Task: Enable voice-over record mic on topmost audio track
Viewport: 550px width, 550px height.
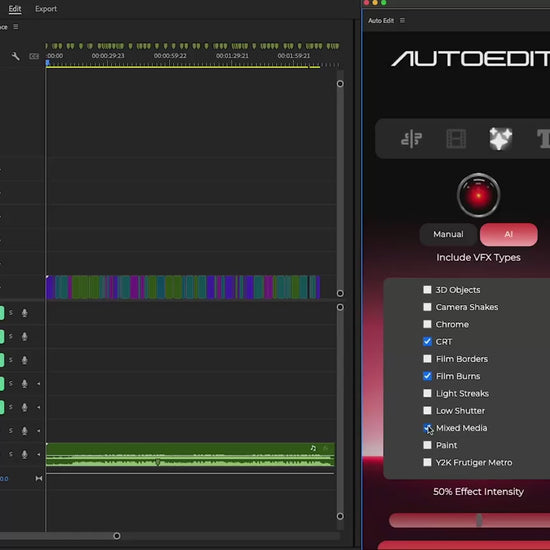Action: [25, 313]
